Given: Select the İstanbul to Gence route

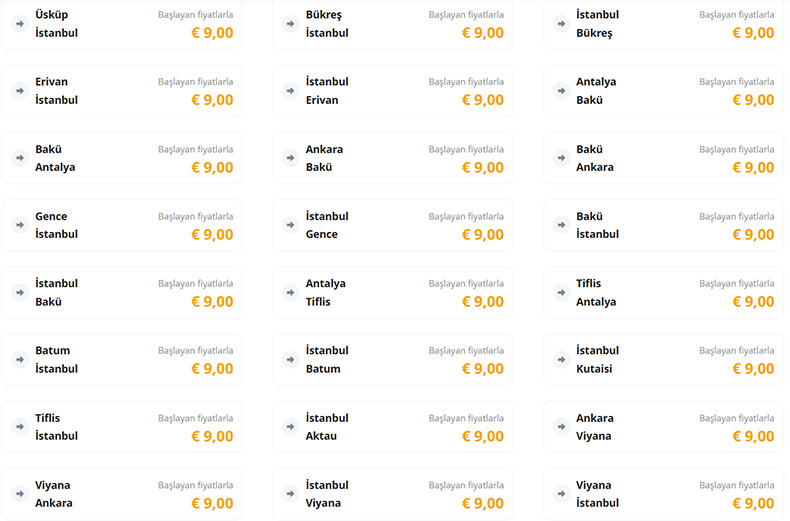Looking at the screenshot, I should tap(392, 225).
